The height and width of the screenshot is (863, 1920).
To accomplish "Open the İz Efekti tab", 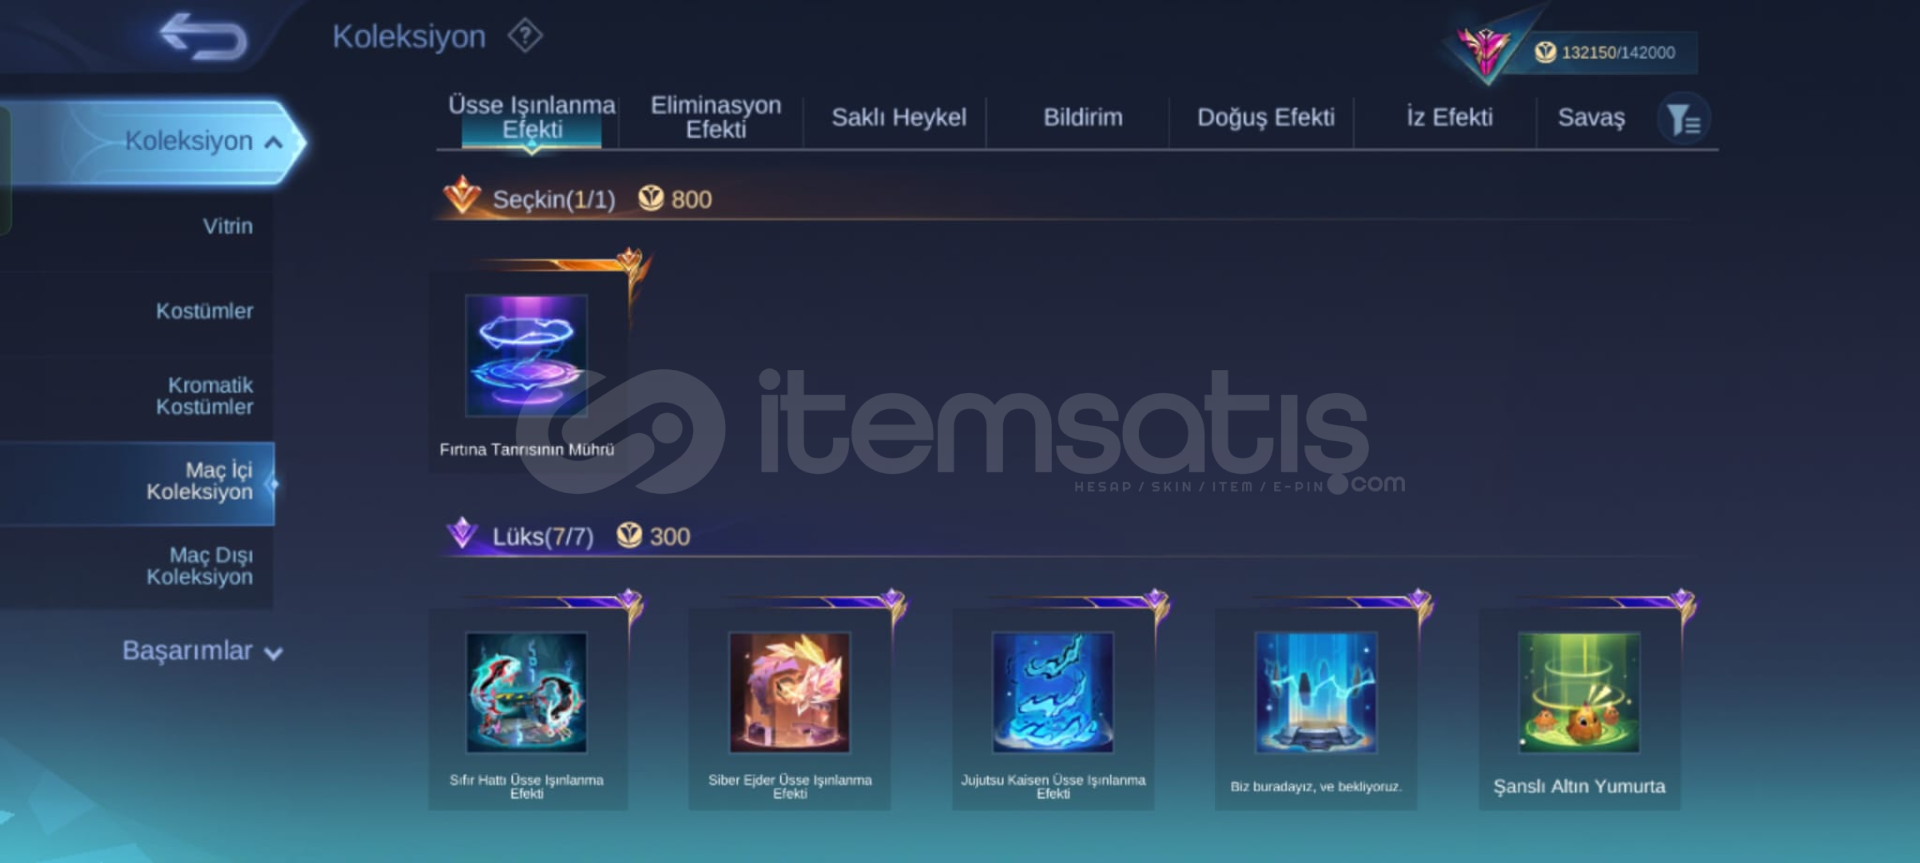I will click(x=1449, y=117).
